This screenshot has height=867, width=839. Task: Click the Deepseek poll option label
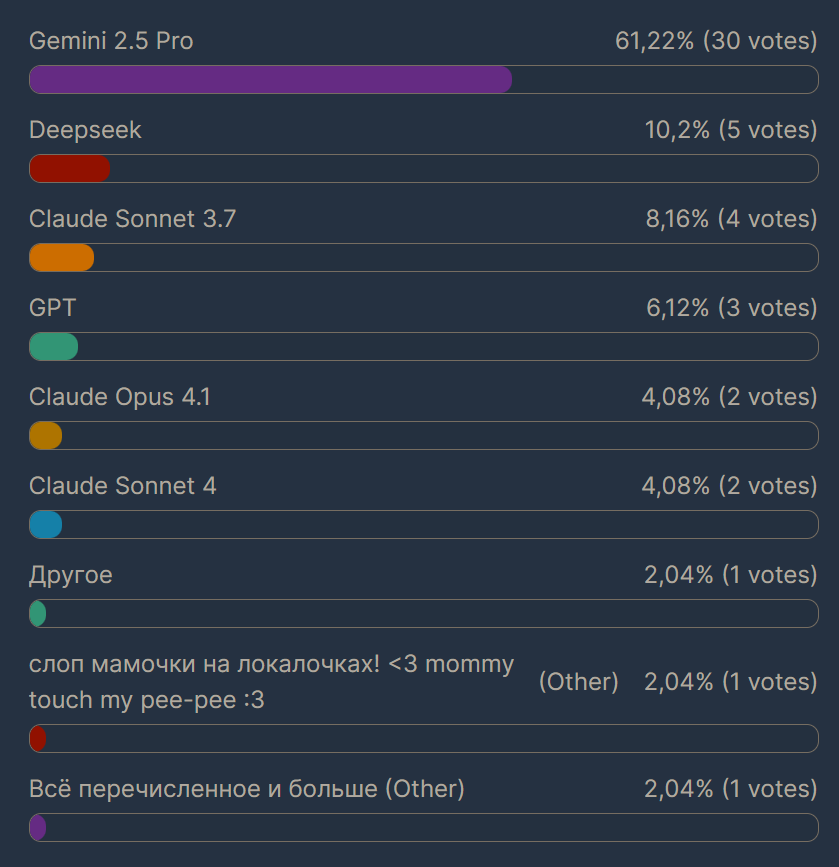tap(85, 130)
